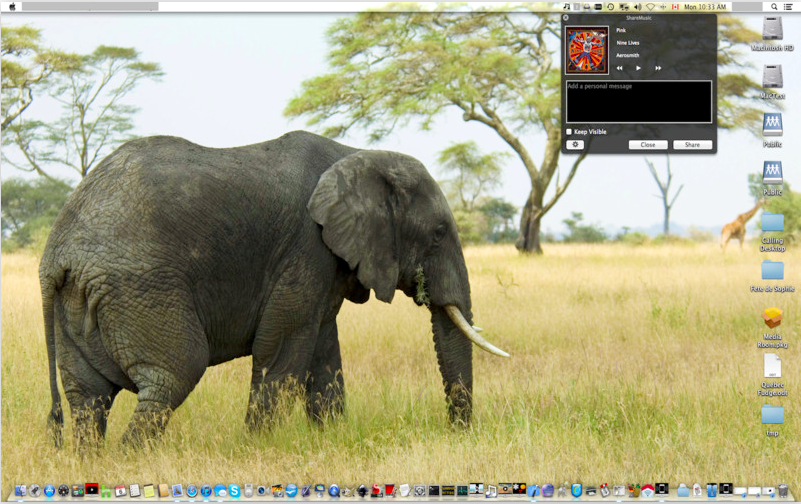Open Xcode in the Dock
The image size is (801, 504).
click(x=533, y=491)
